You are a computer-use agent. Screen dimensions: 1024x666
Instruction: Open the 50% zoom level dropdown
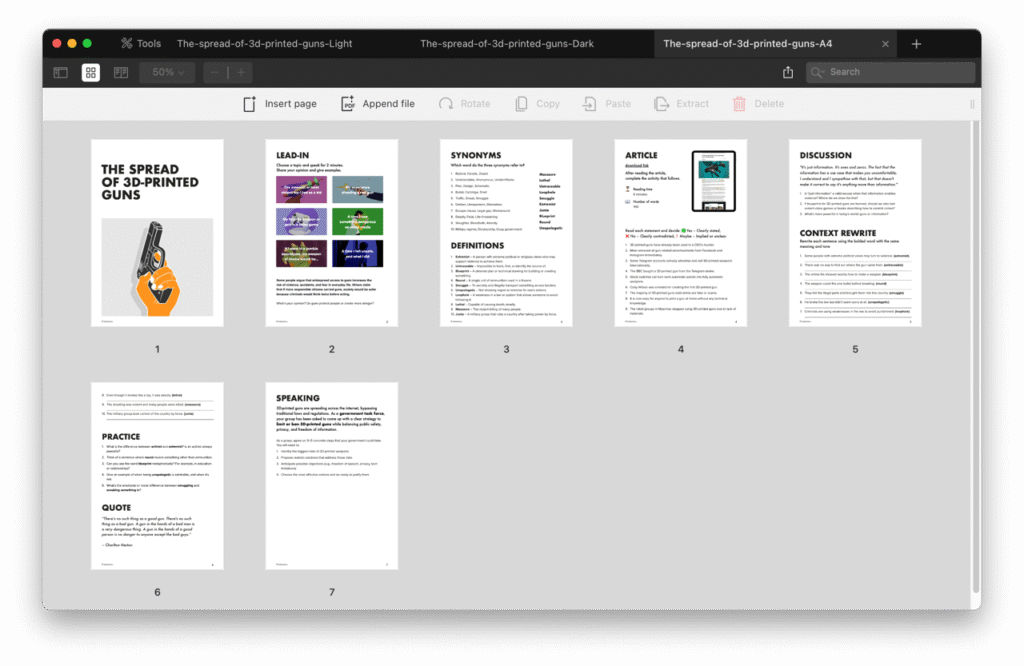tap(167, 73)
